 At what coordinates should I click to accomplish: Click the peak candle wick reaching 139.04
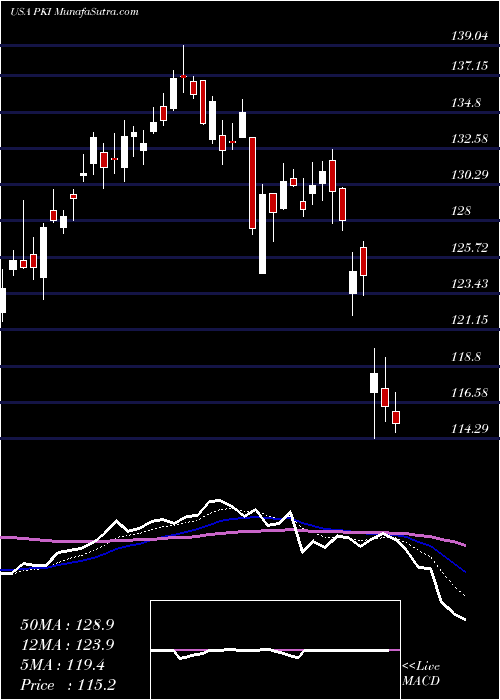pyautogui.click(x=183, y=69)
